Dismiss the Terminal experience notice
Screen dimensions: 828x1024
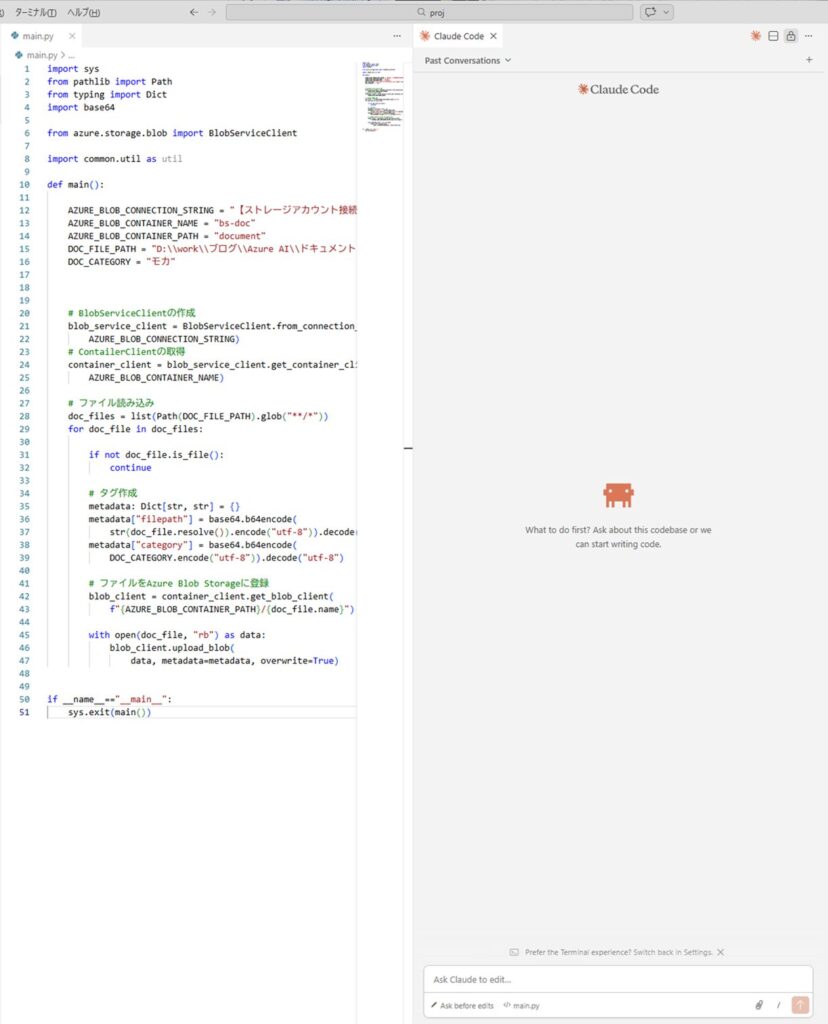[720, 952]
